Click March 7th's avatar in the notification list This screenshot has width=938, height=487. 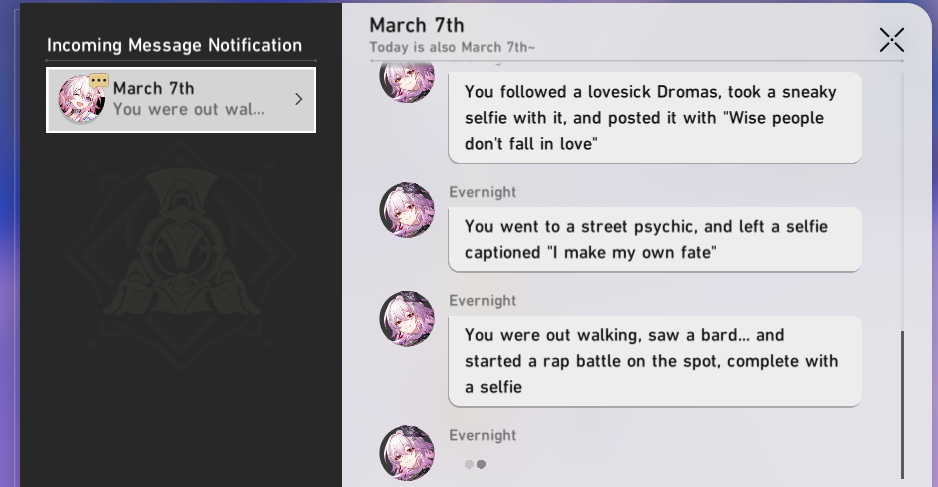81,100
